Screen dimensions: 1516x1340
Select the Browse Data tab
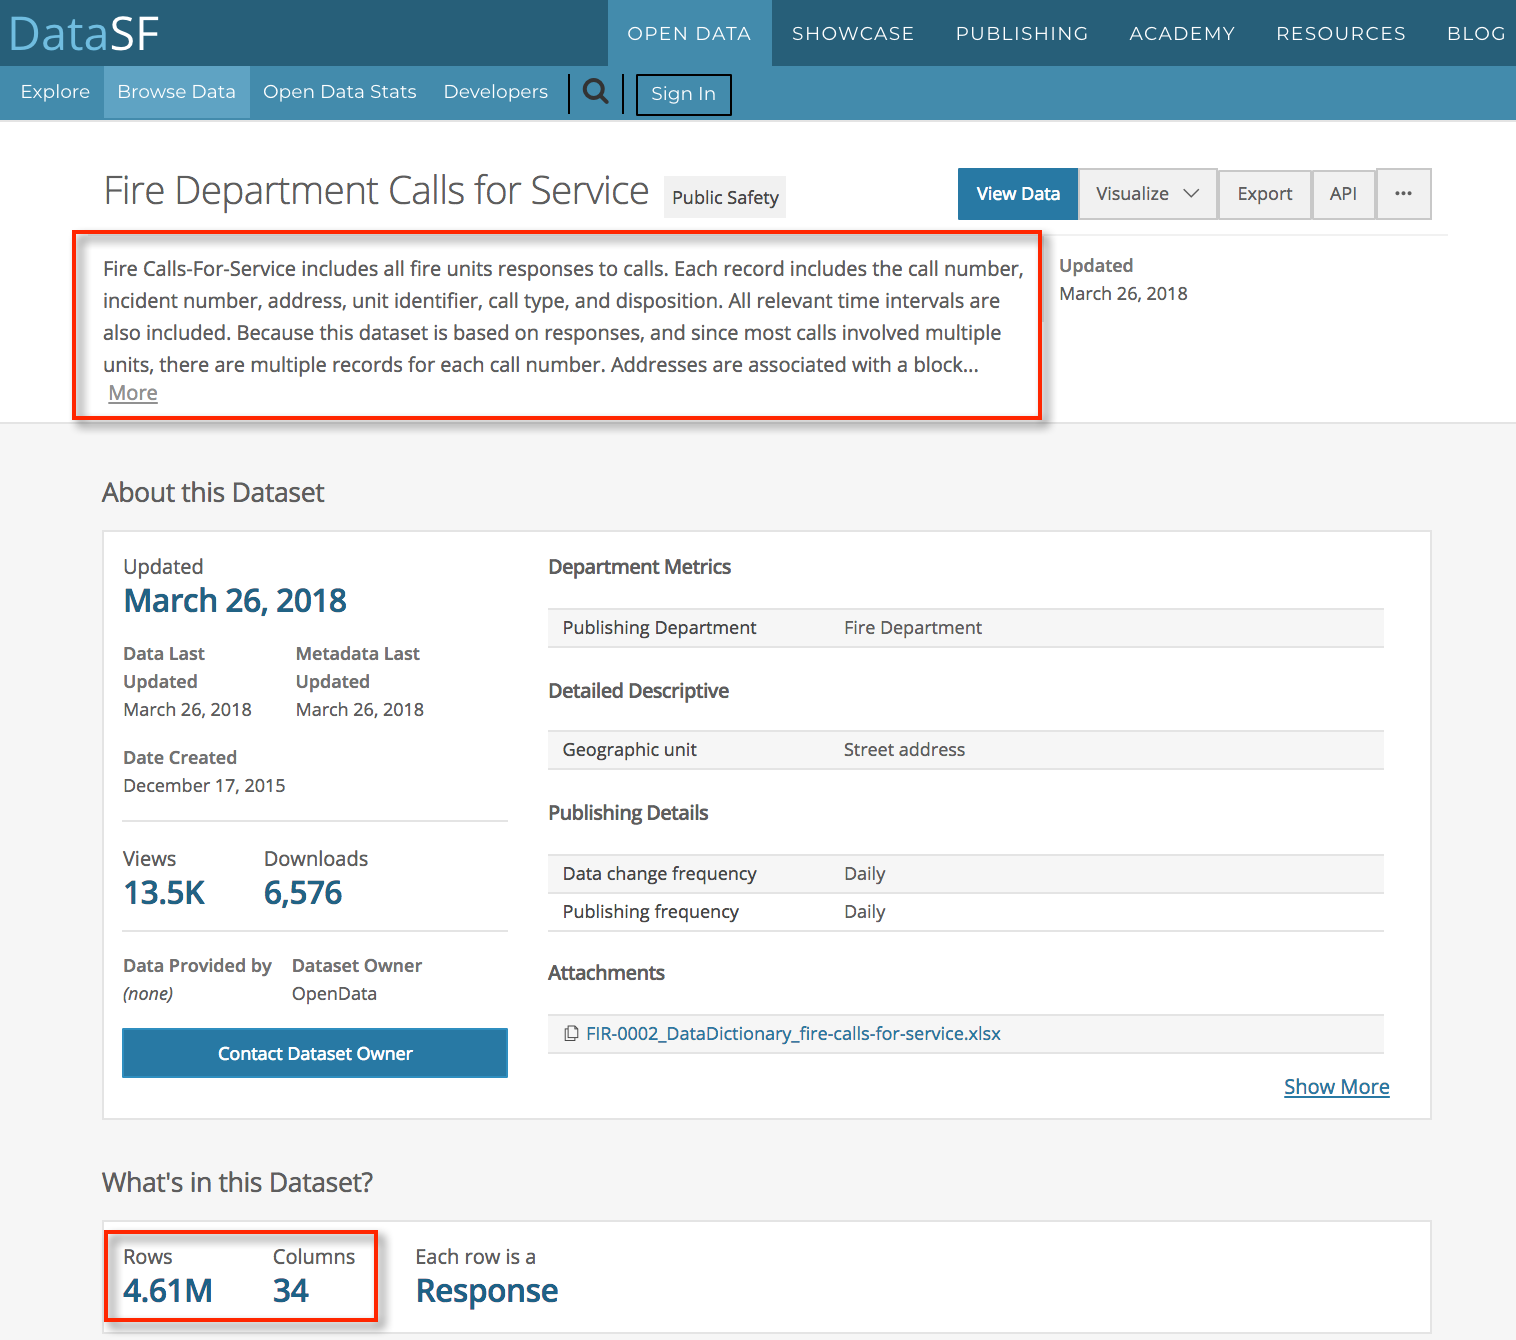click(177, 92)
